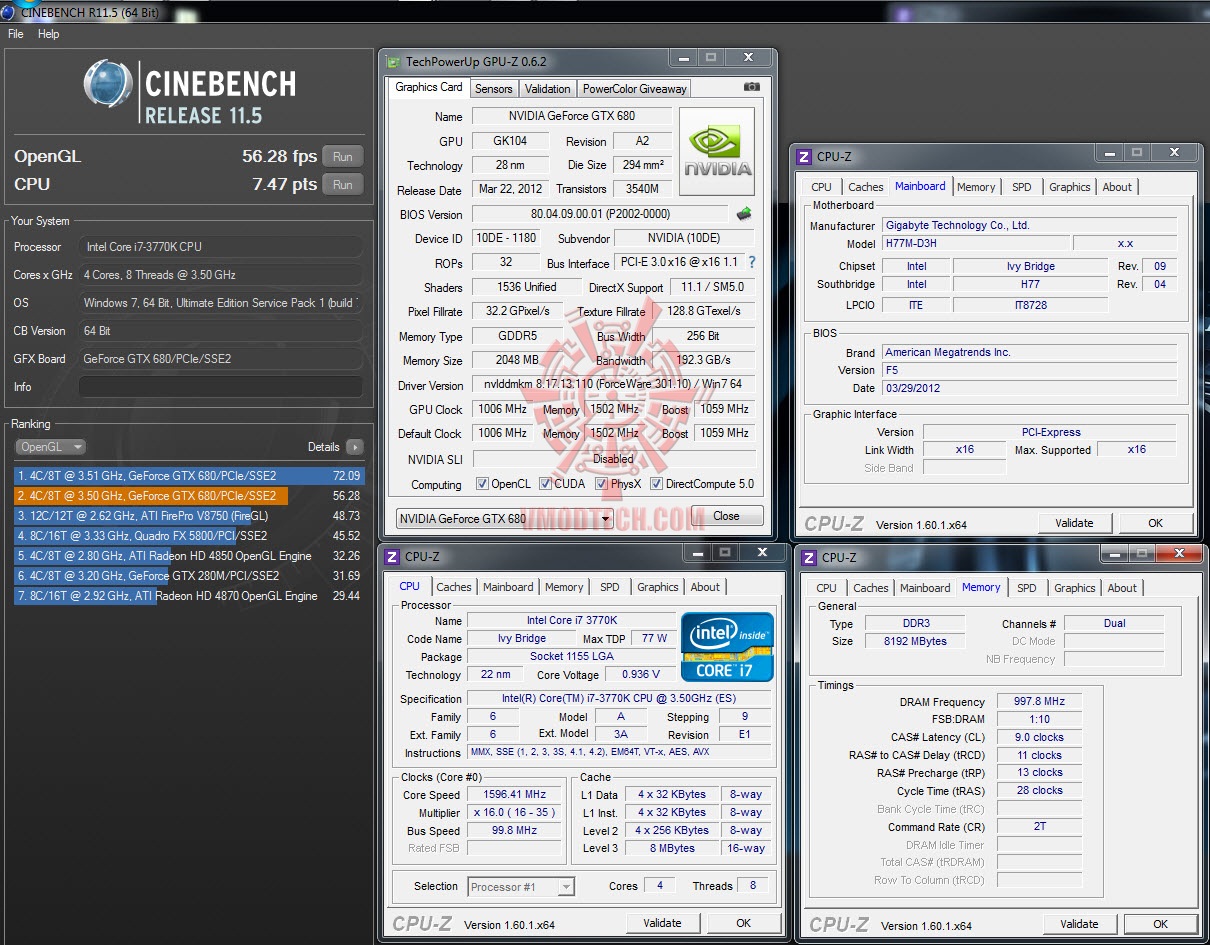Screen dimensions: 1210x945
Task: Toggle the OpenCL checkbox
Action: tap(482, 484)
